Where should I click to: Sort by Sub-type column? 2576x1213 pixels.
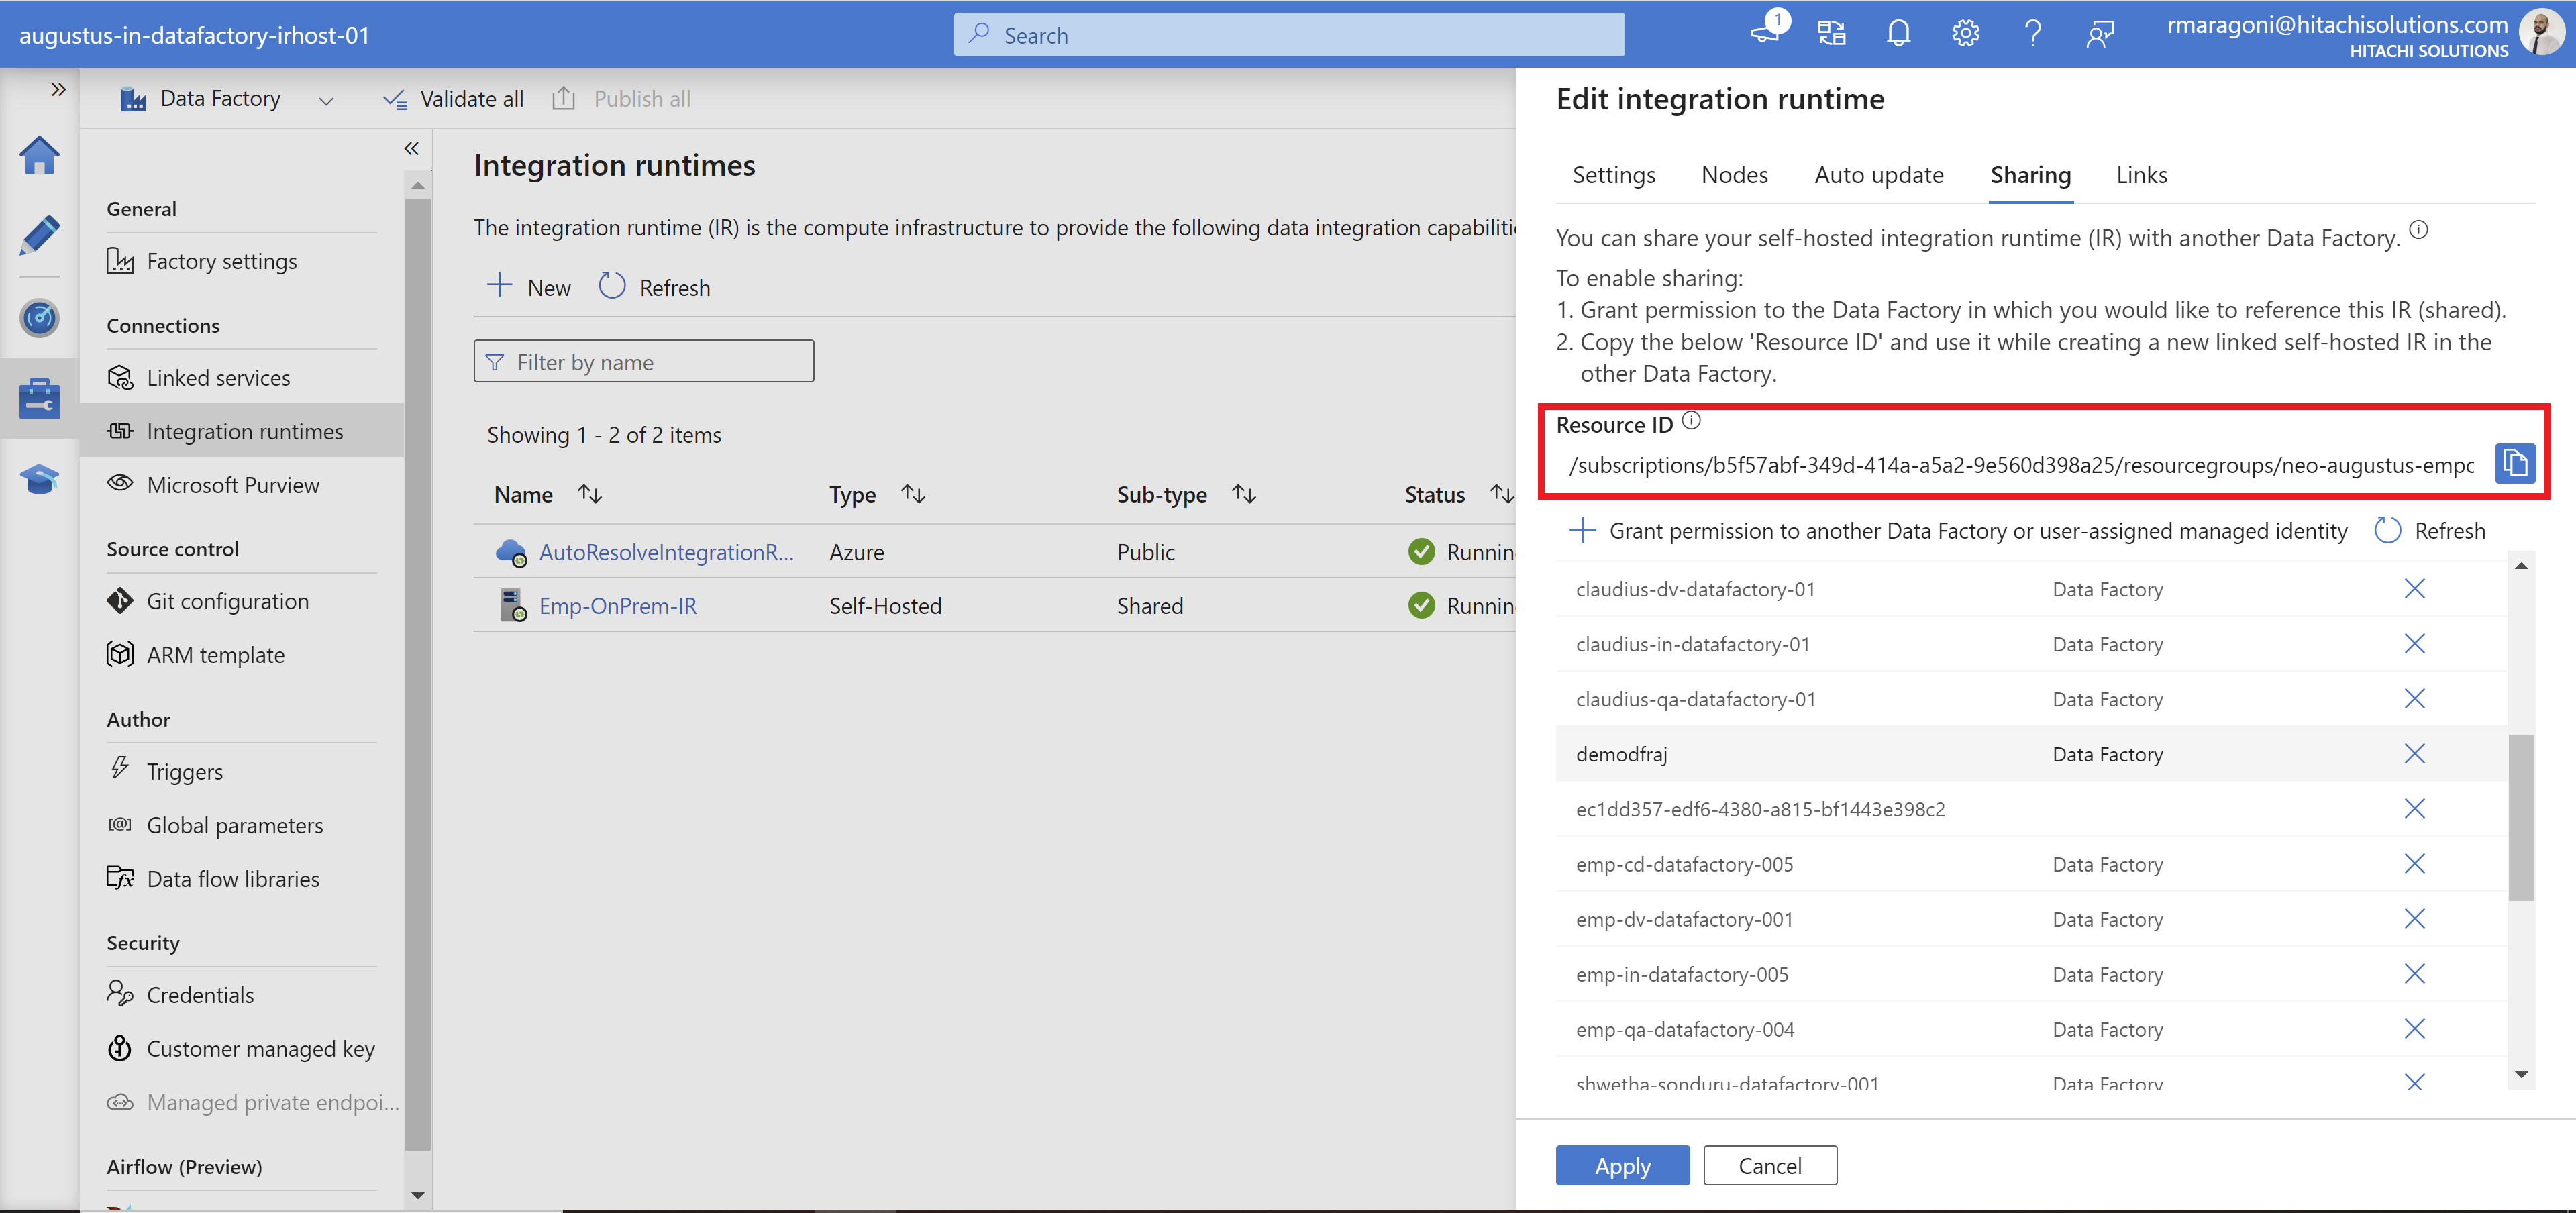pos(1186,494)
